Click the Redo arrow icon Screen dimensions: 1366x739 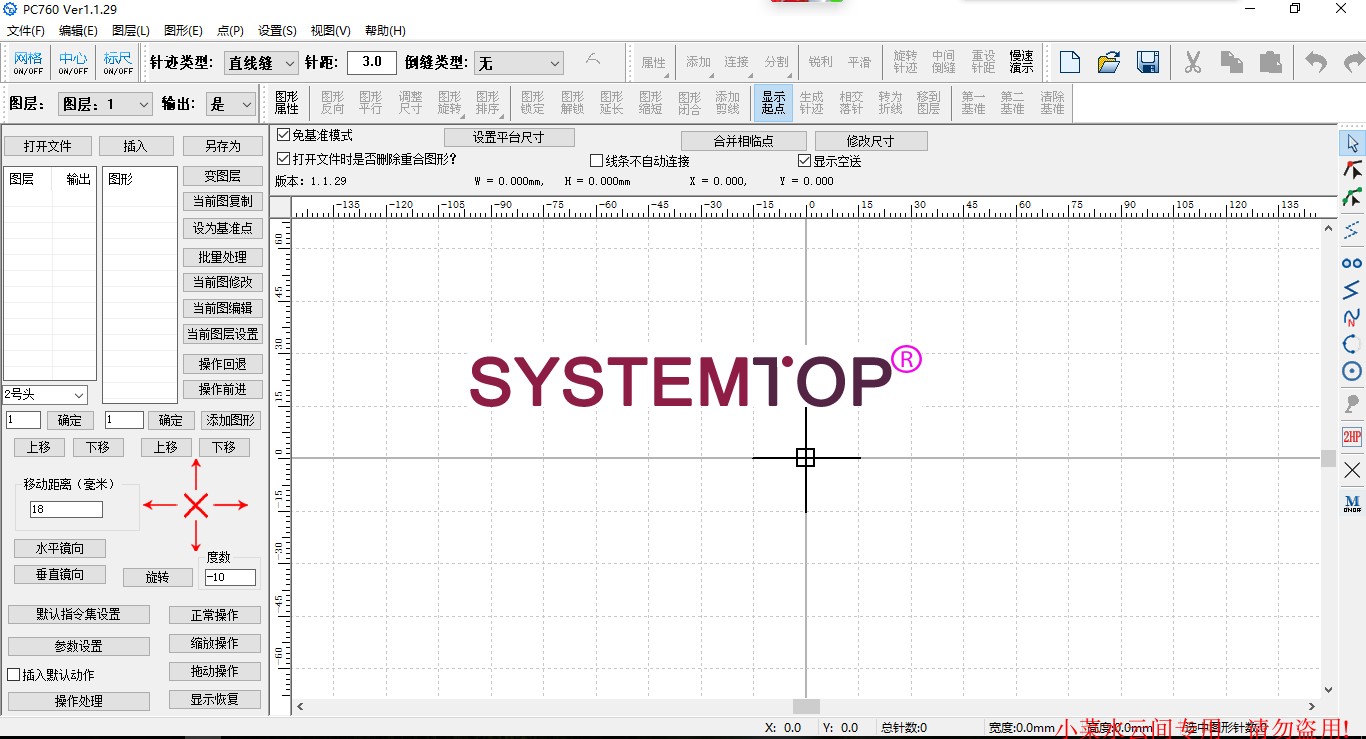click(1353, 62)
